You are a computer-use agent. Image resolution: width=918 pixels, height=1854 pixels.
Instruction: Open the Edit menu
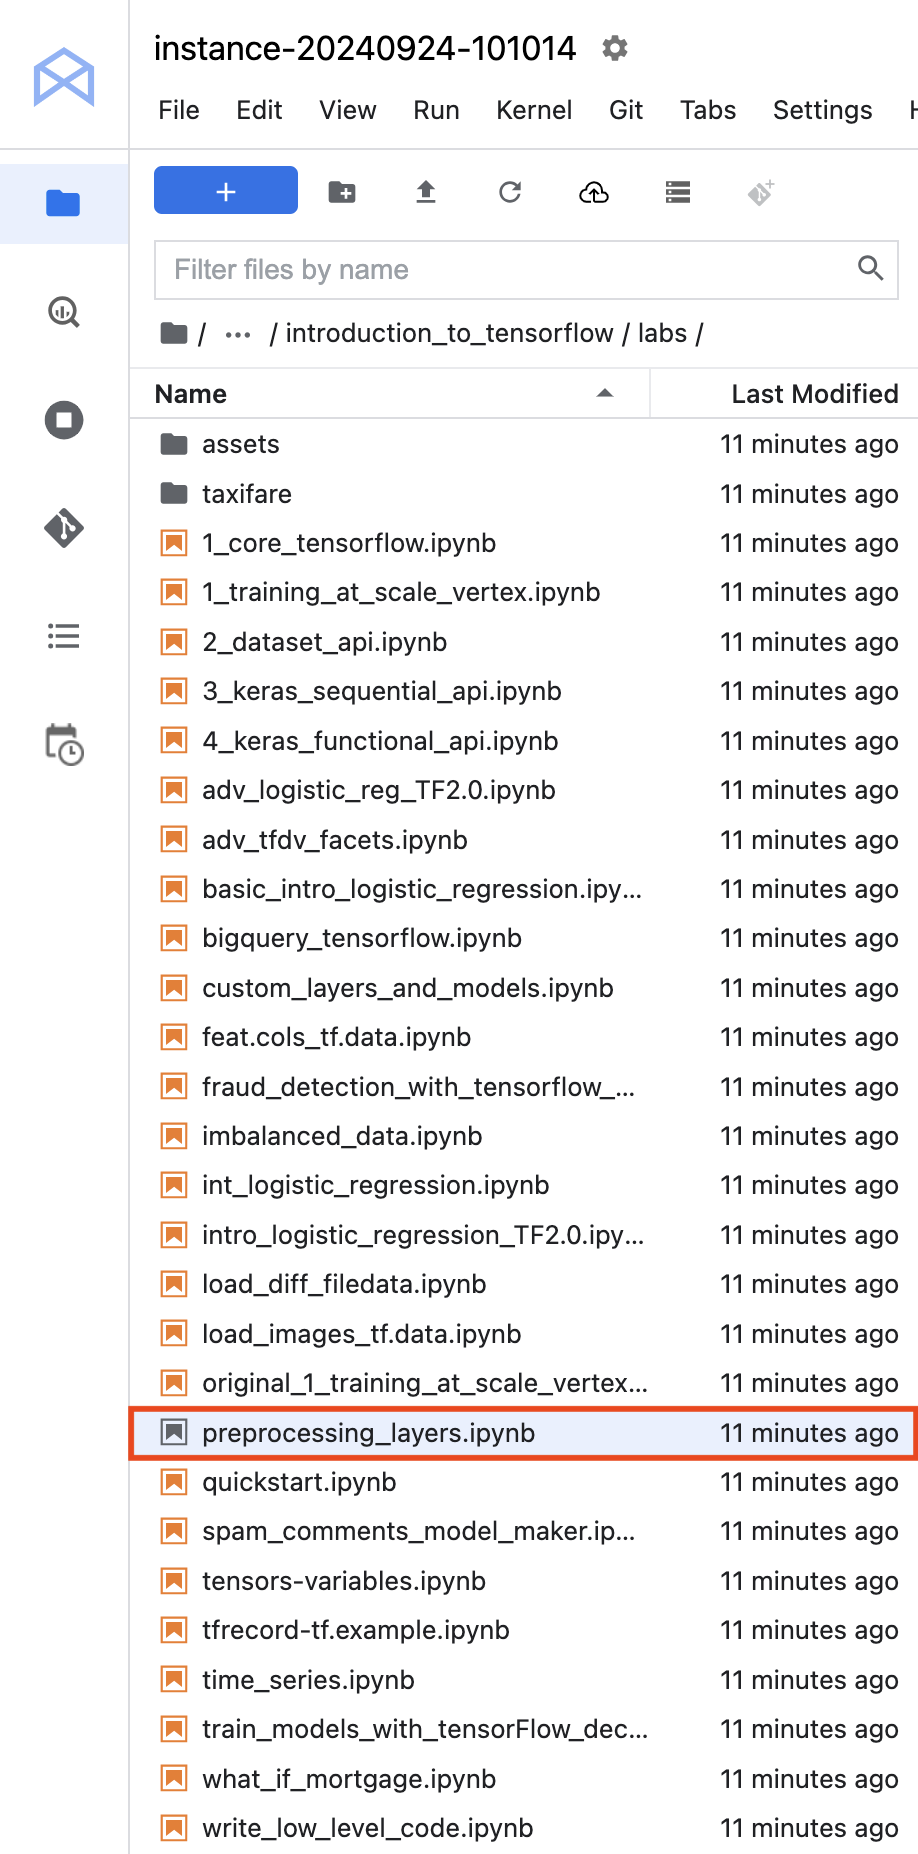[259, 110]
